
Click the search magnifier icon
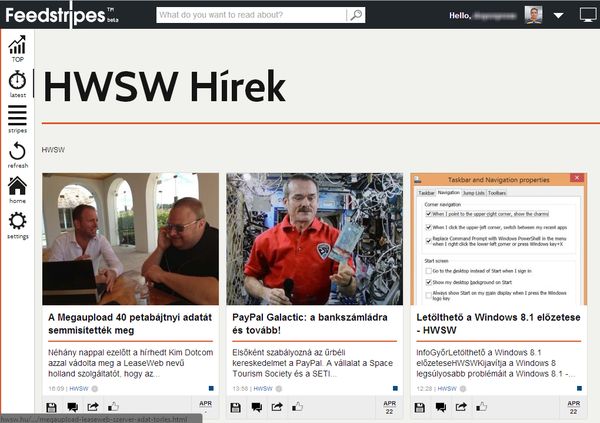pos(356,15)
